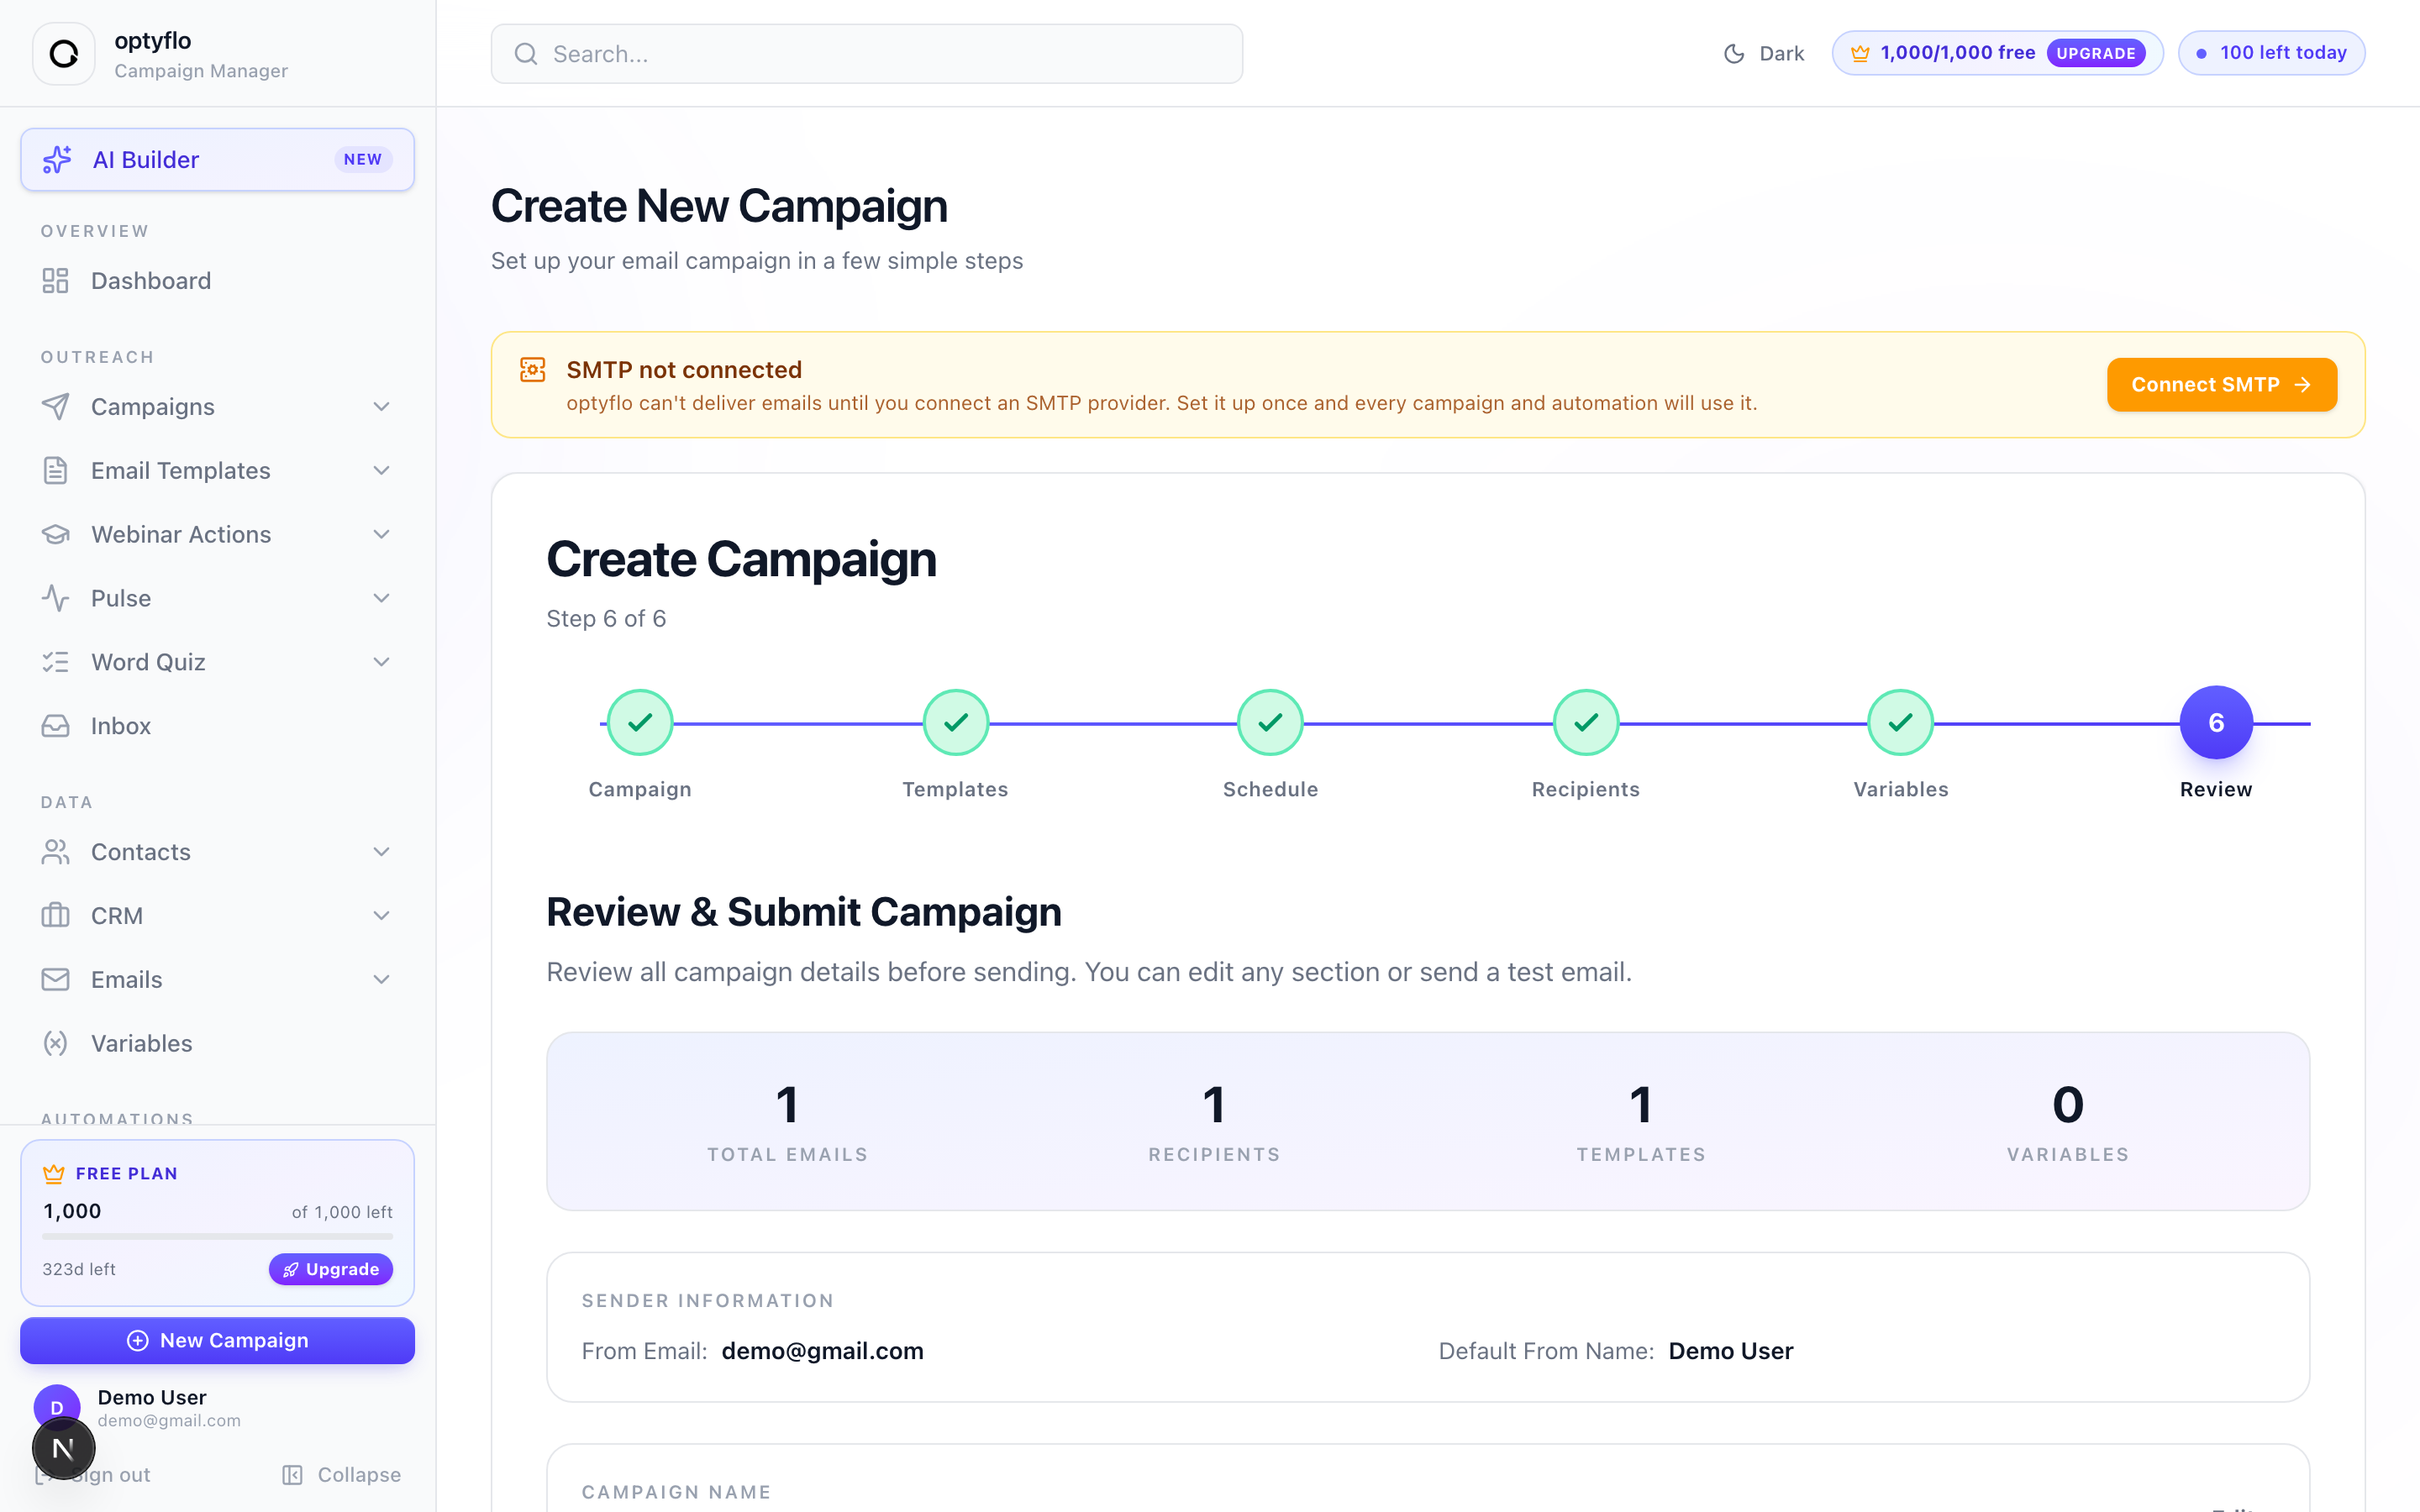Go to the Recipients step circle
Screen dimensions: 2420x1512
pos(1586,722)
